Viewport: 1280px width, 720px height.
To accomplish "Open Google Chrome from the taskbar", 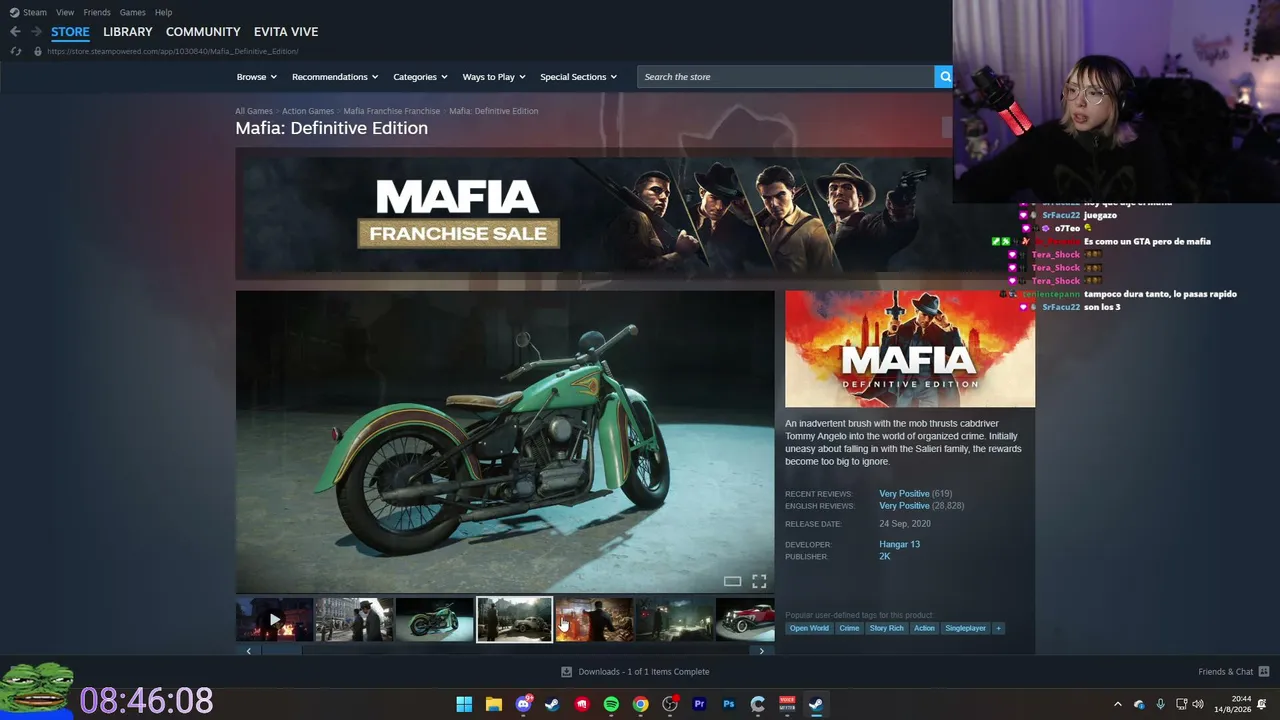I will [x=640, y=704].
